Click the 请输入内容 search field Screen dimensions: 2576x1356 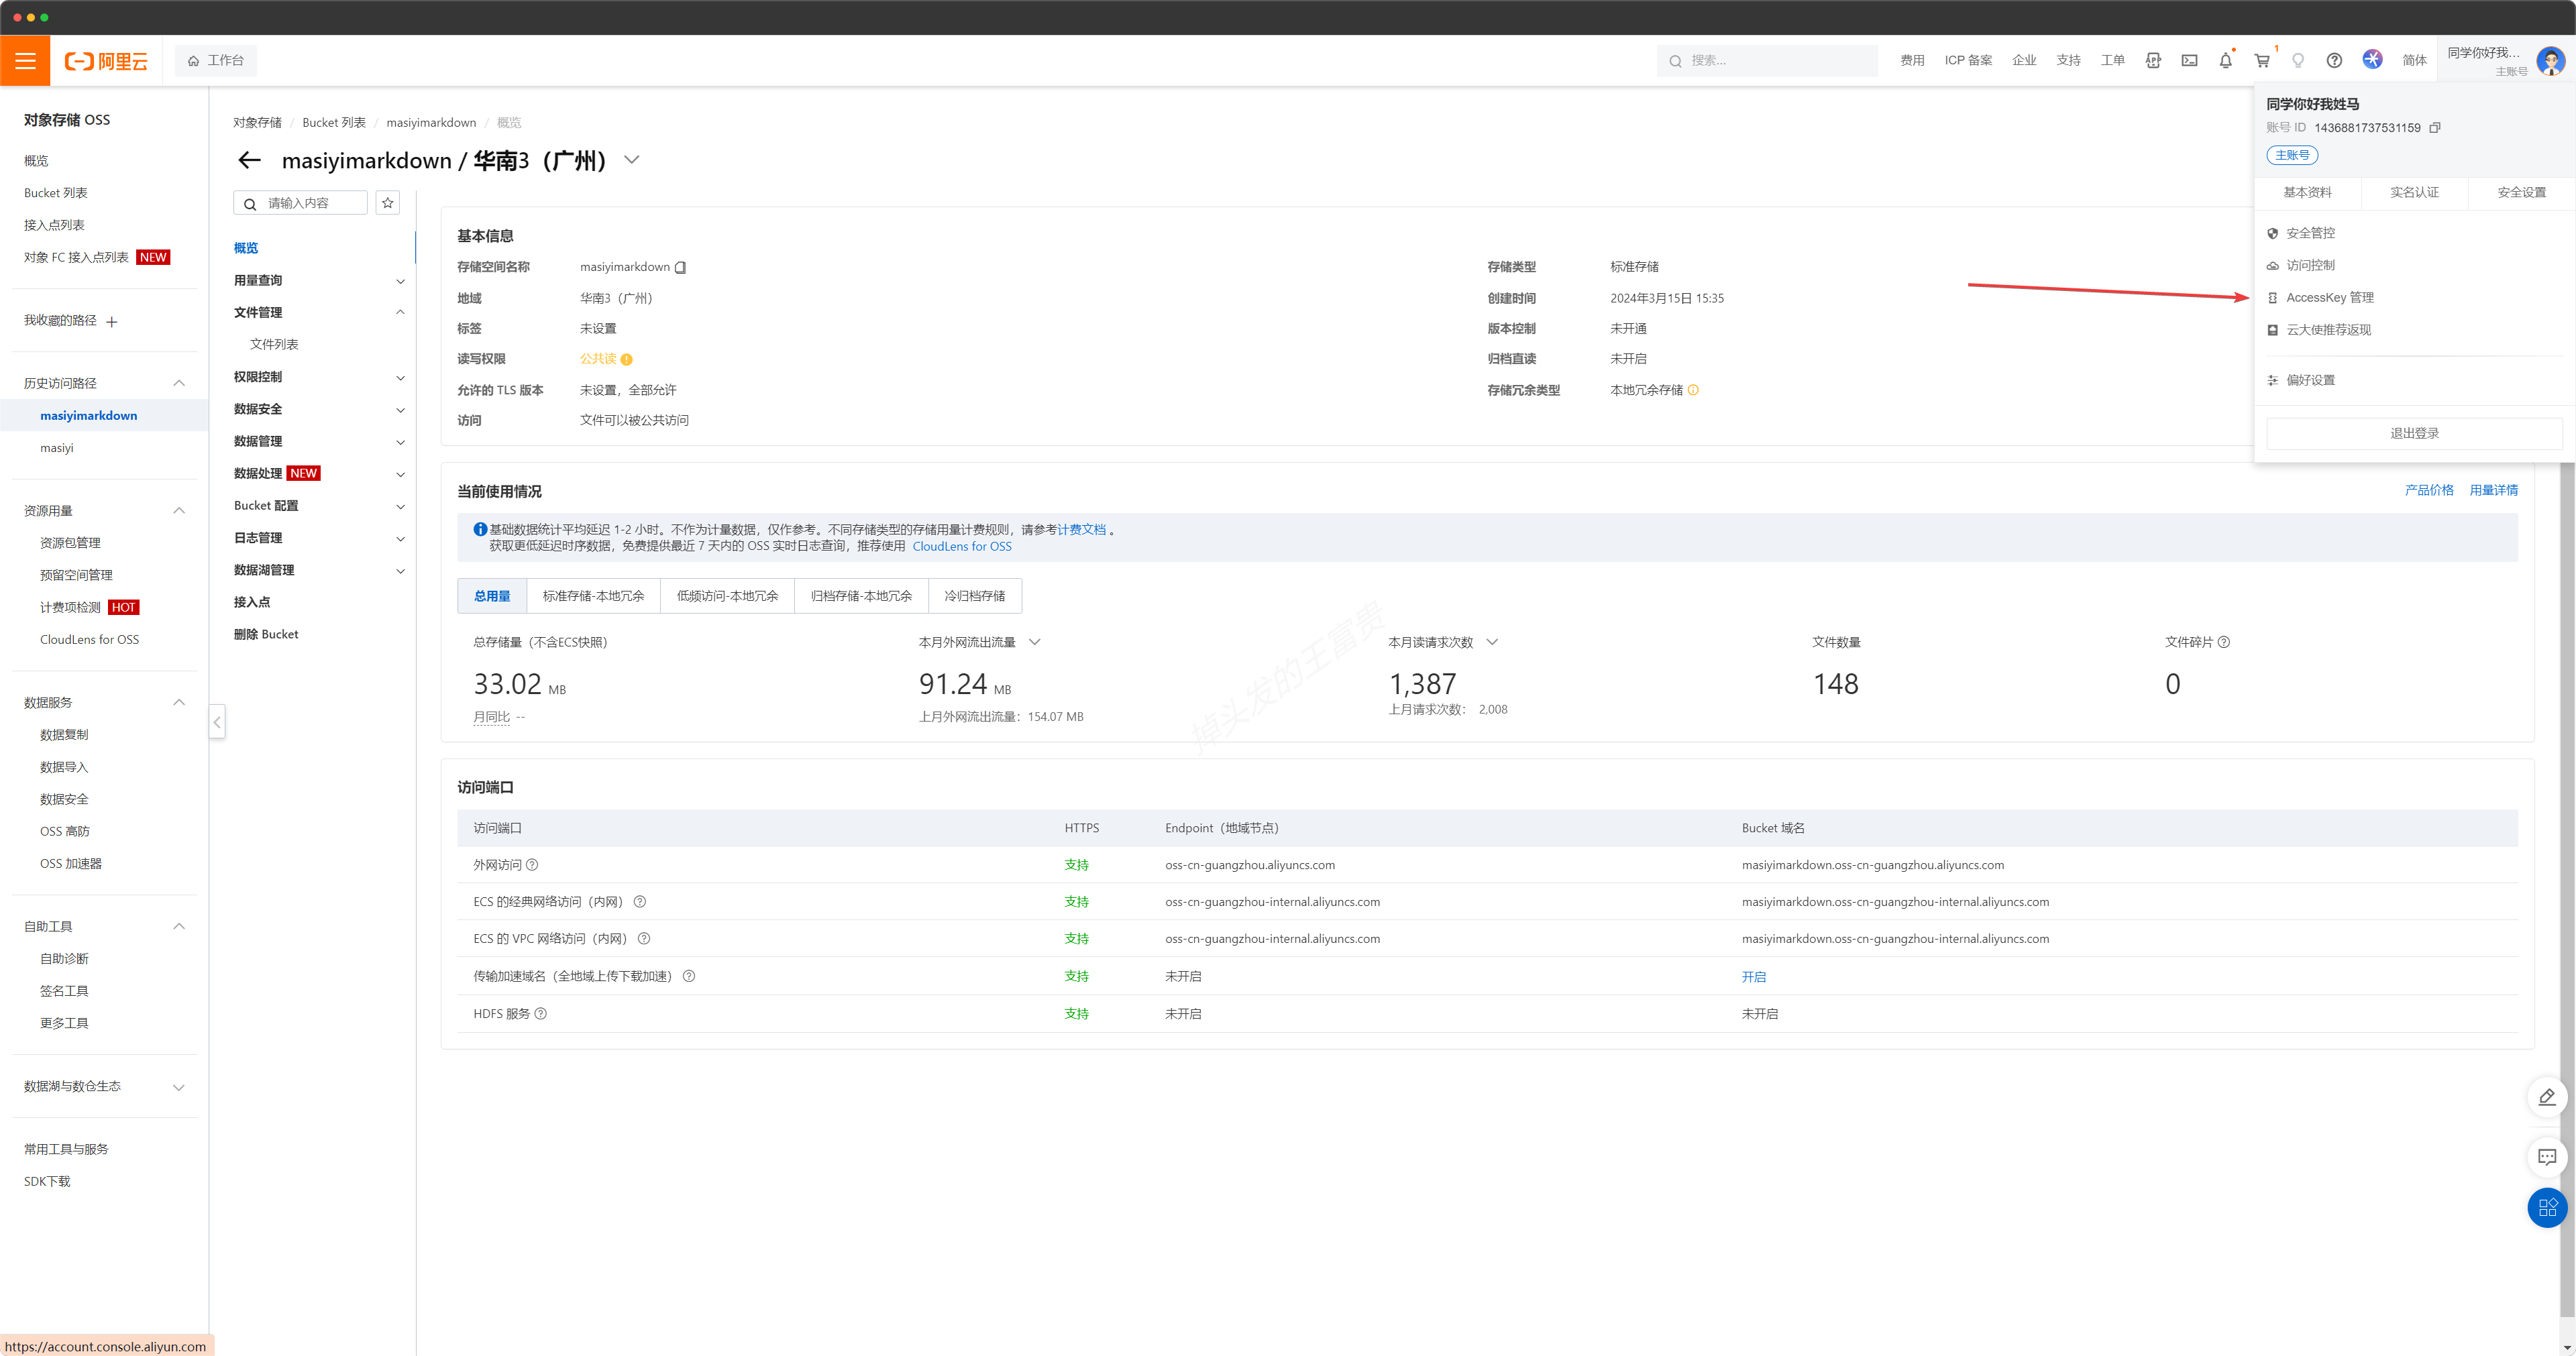click(x=310, y=203)
